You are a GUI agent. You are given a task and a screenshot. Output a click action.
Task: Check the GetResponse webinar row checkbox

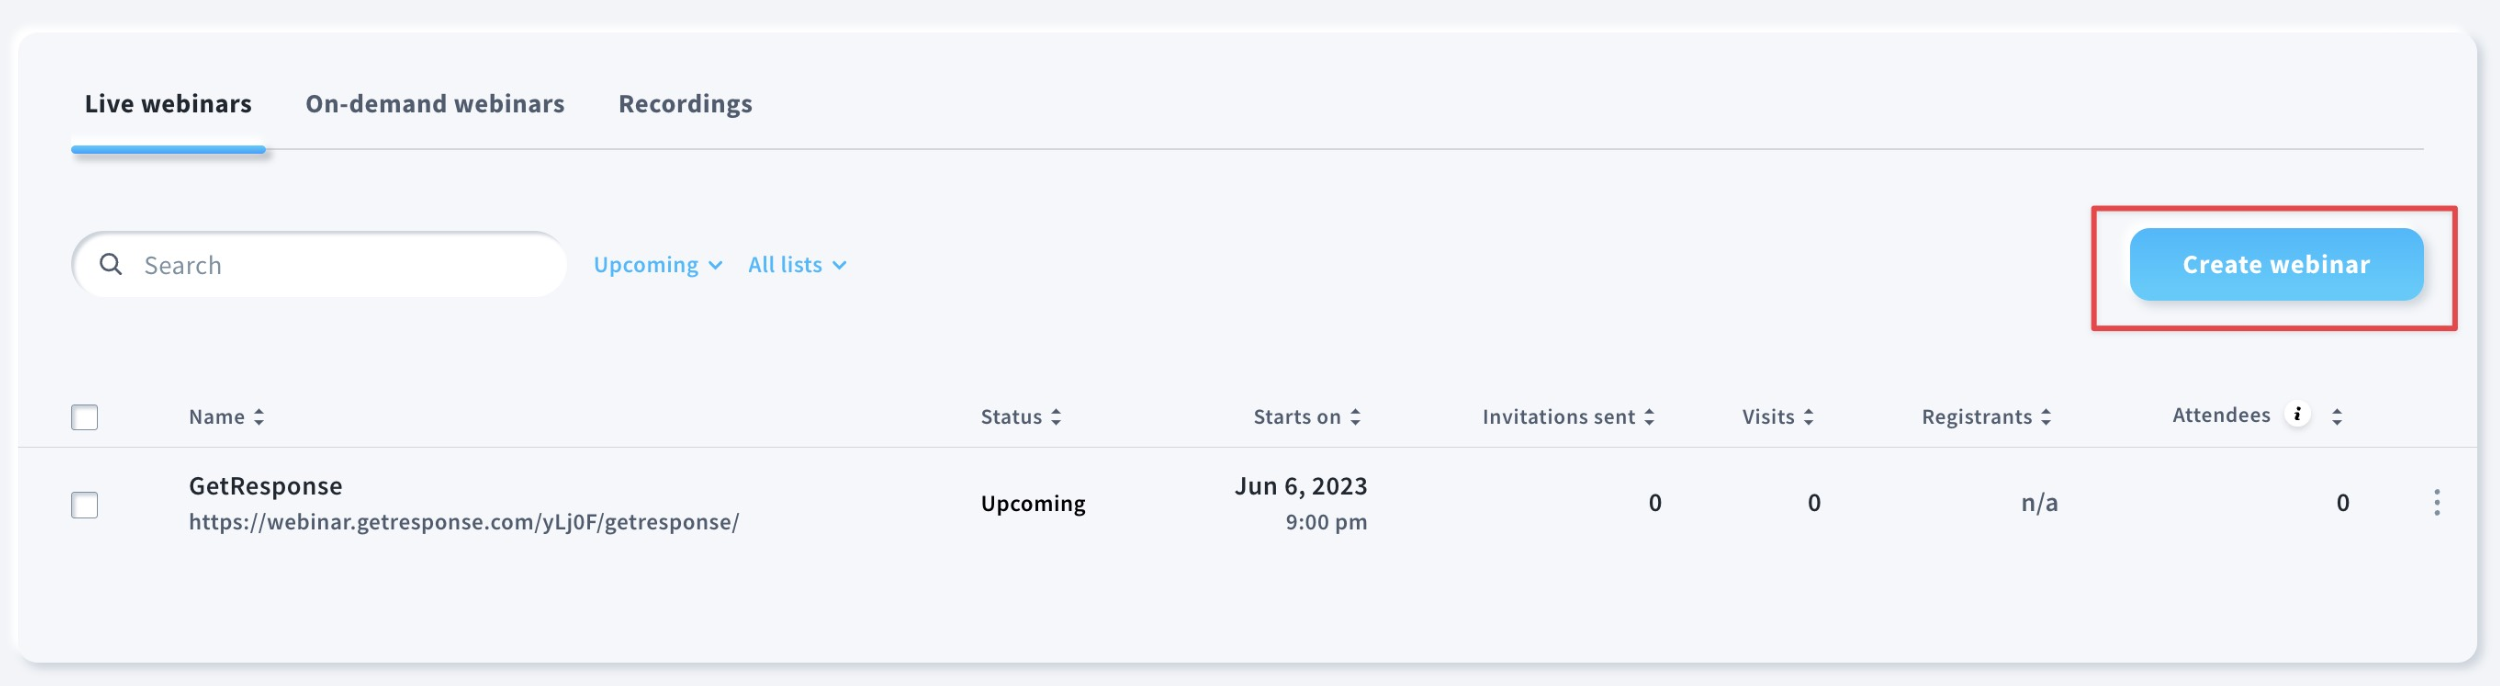[x=85, y=505]
